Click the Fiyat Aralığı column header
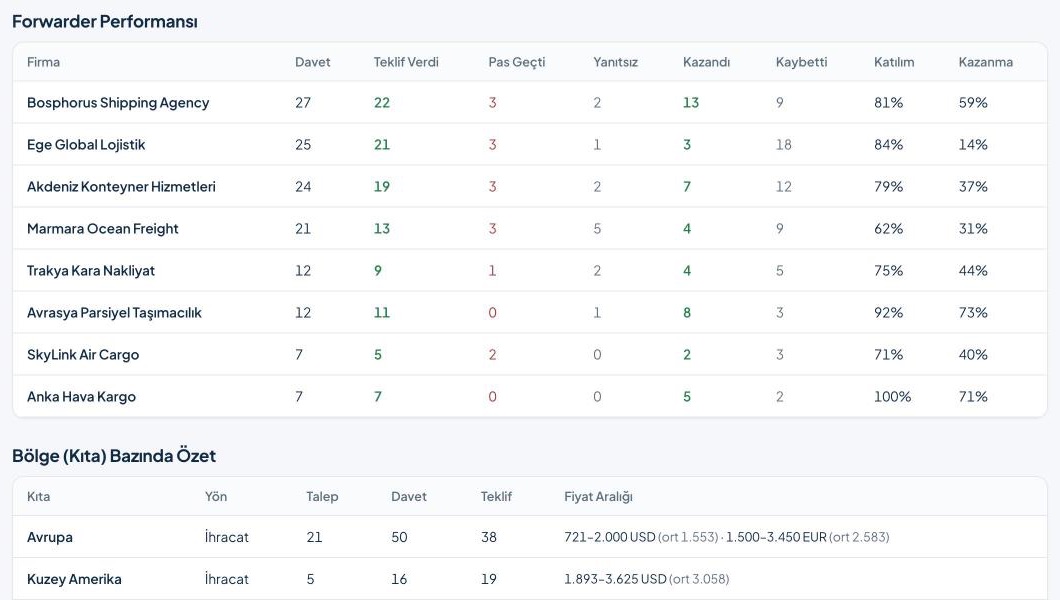The image size is (1060, 600). pos(598,497)
